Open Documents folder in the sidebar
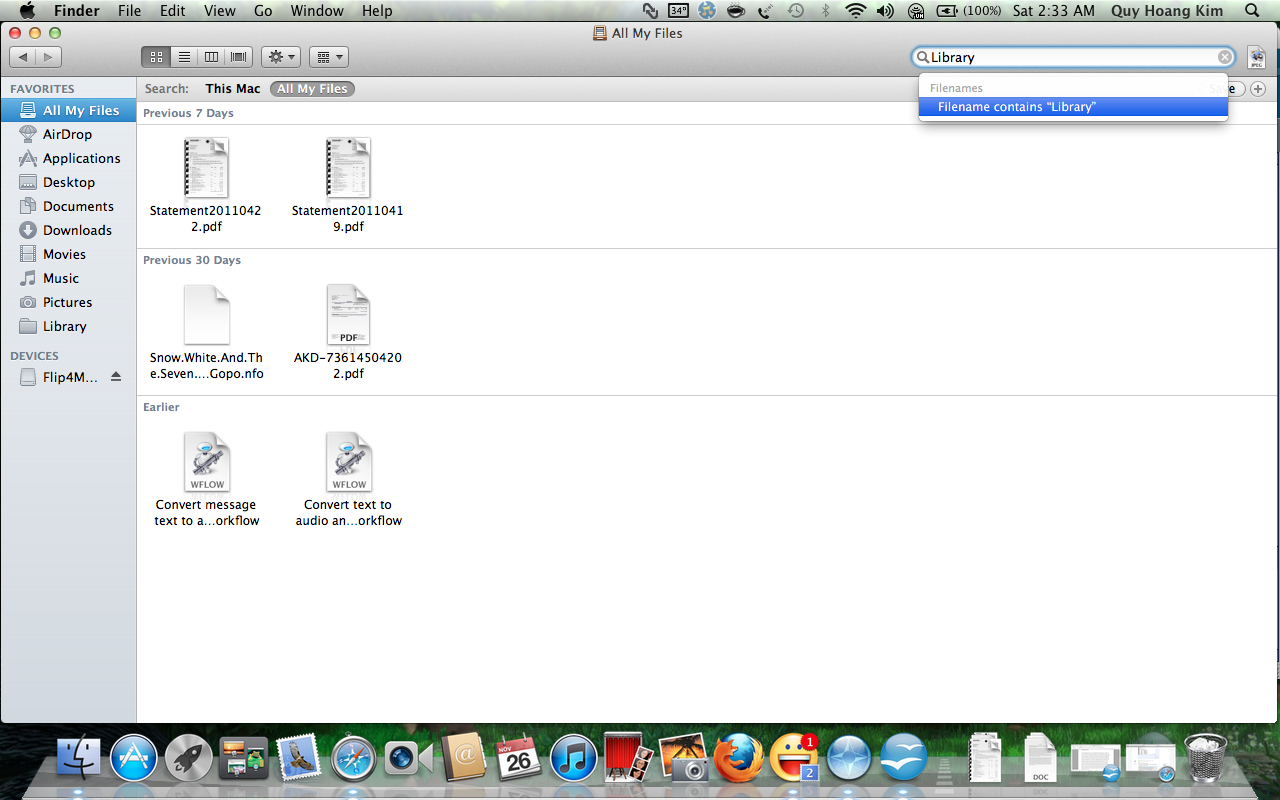Viewport: 1280px width, 800px height. (x=68, y=206)
